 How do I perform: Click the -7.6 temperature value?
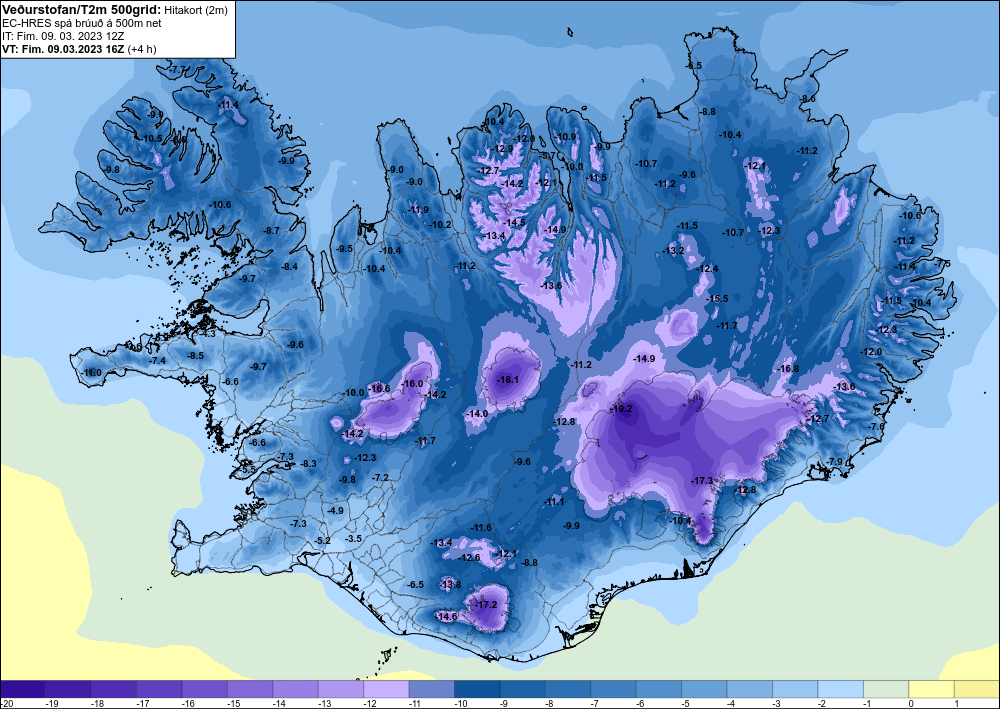tap(877, 427)
